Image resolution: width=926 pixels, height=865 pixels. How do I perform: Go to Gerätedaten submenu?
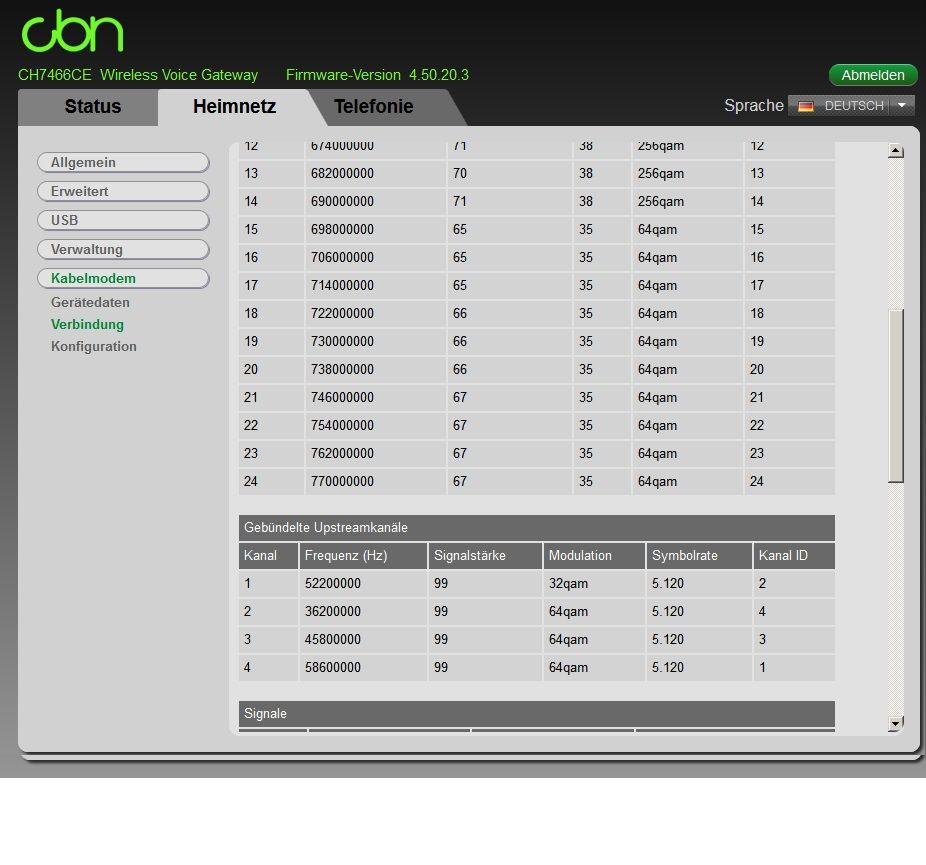(x=90, y=302)
